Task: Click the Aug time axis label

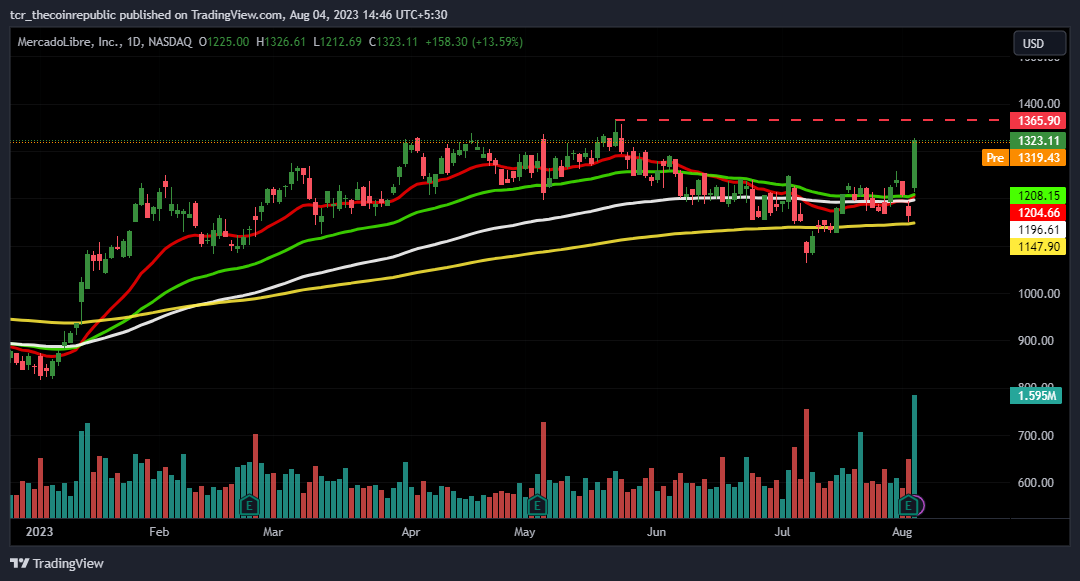Action: coord(902,532)
